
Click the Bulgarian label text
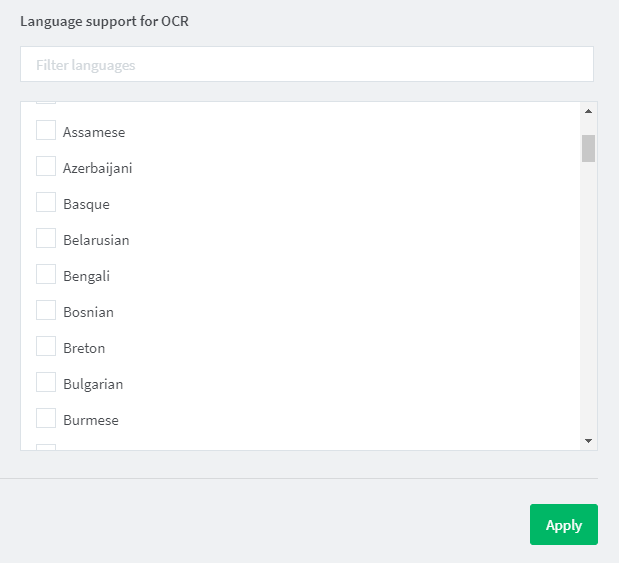pyautogui.click(x=93, y=384)
